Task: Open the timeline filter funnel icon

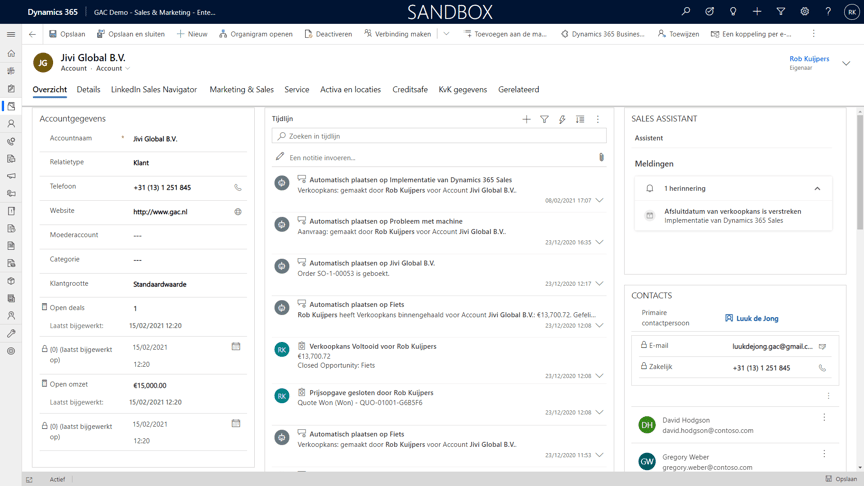Action: tap(544, 119)
